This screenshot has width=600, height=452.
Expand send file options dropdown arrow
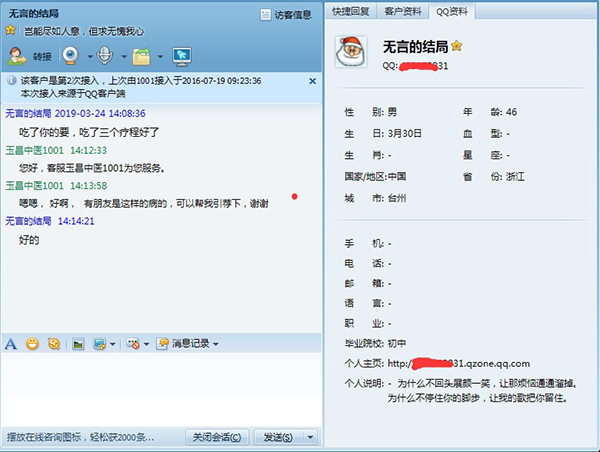(160, 57)
